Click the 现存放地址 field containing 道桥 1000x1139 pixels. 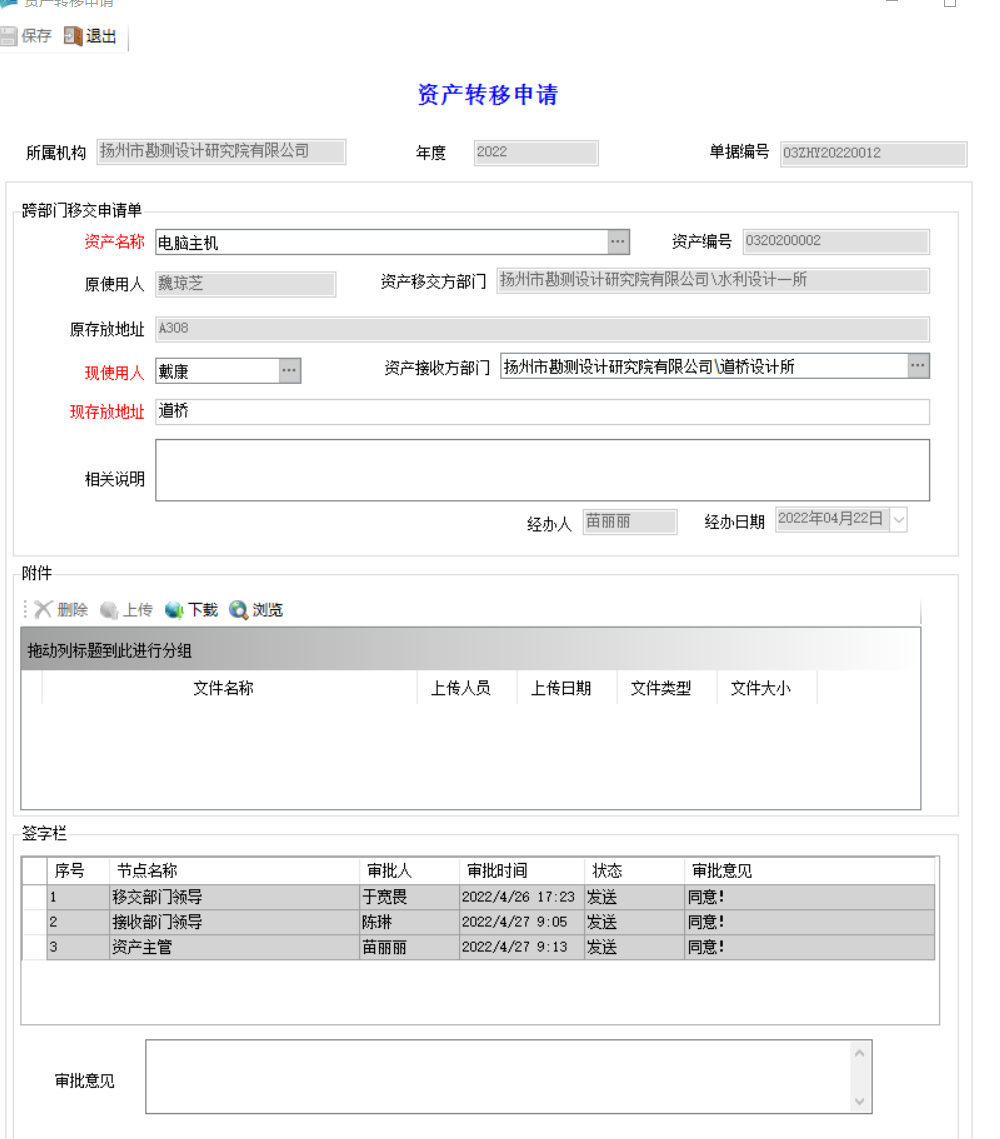click(x=542, y=412)
